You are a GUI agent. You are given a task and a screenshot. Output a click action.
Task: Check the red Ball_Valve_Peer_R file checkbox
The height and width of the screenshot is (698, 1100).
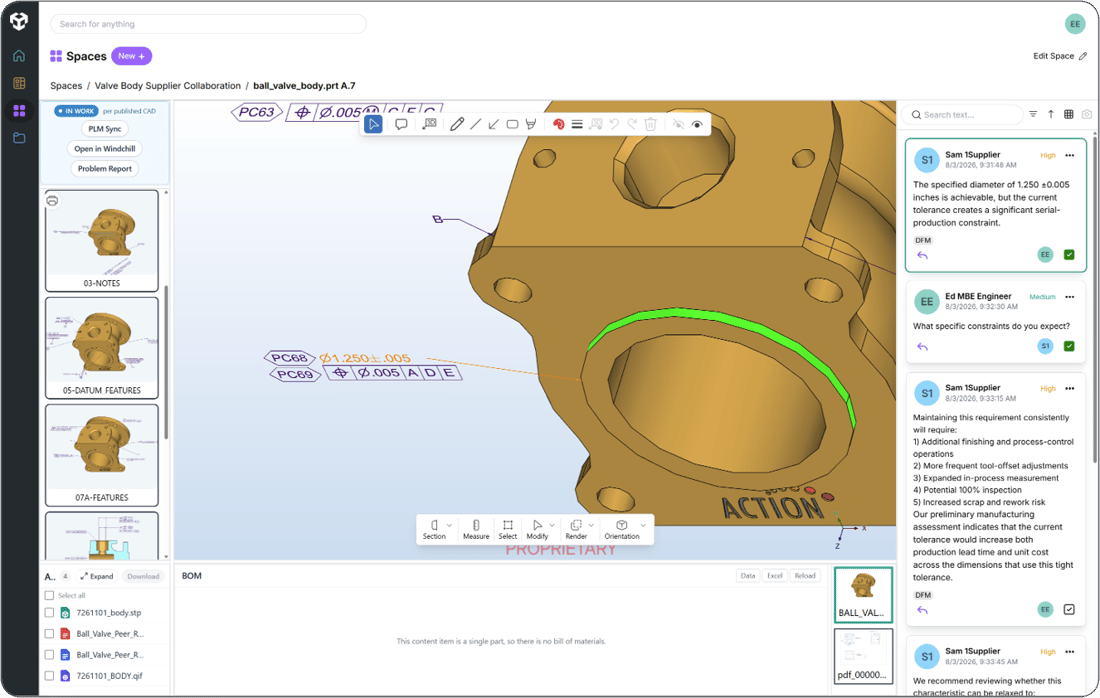coord(49,633)
